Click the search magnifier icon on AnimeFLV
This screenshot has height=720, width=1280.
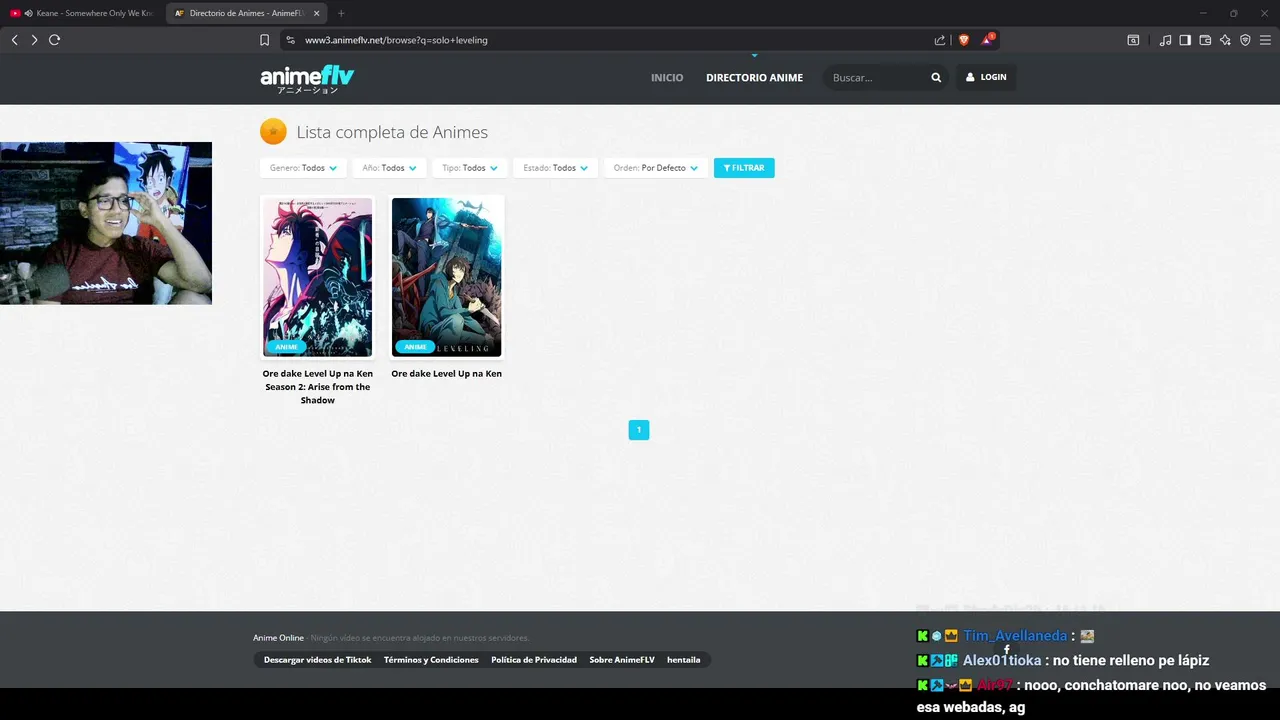pos(936,77)
